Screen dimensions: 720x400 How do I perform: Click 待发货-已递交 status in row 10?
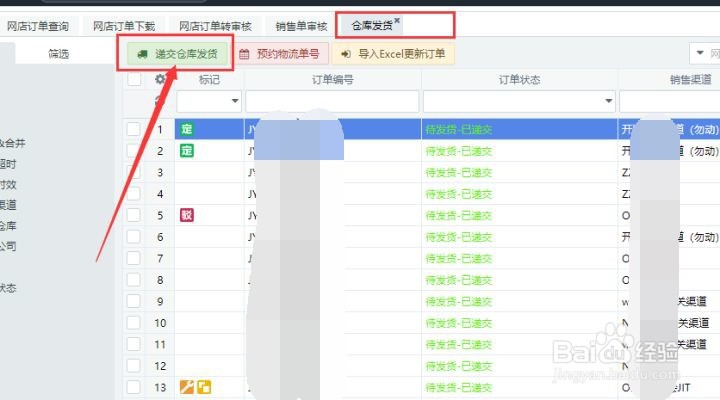click(x=458, y=323)
